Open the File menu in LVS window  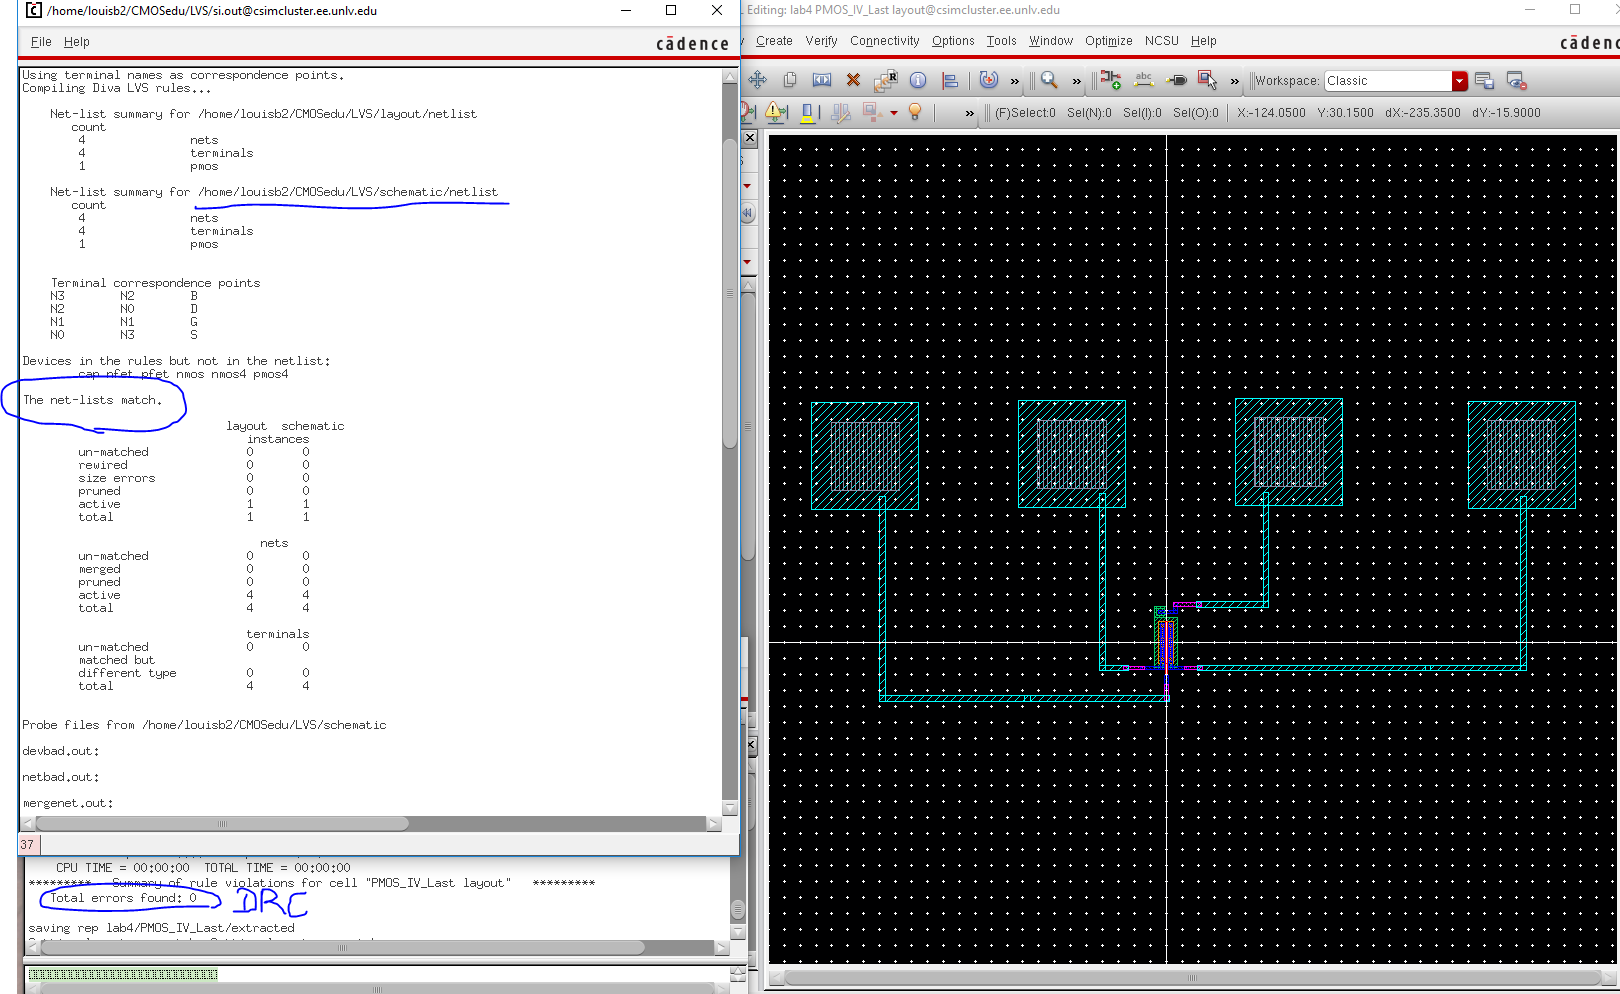(x=41, y=42)
